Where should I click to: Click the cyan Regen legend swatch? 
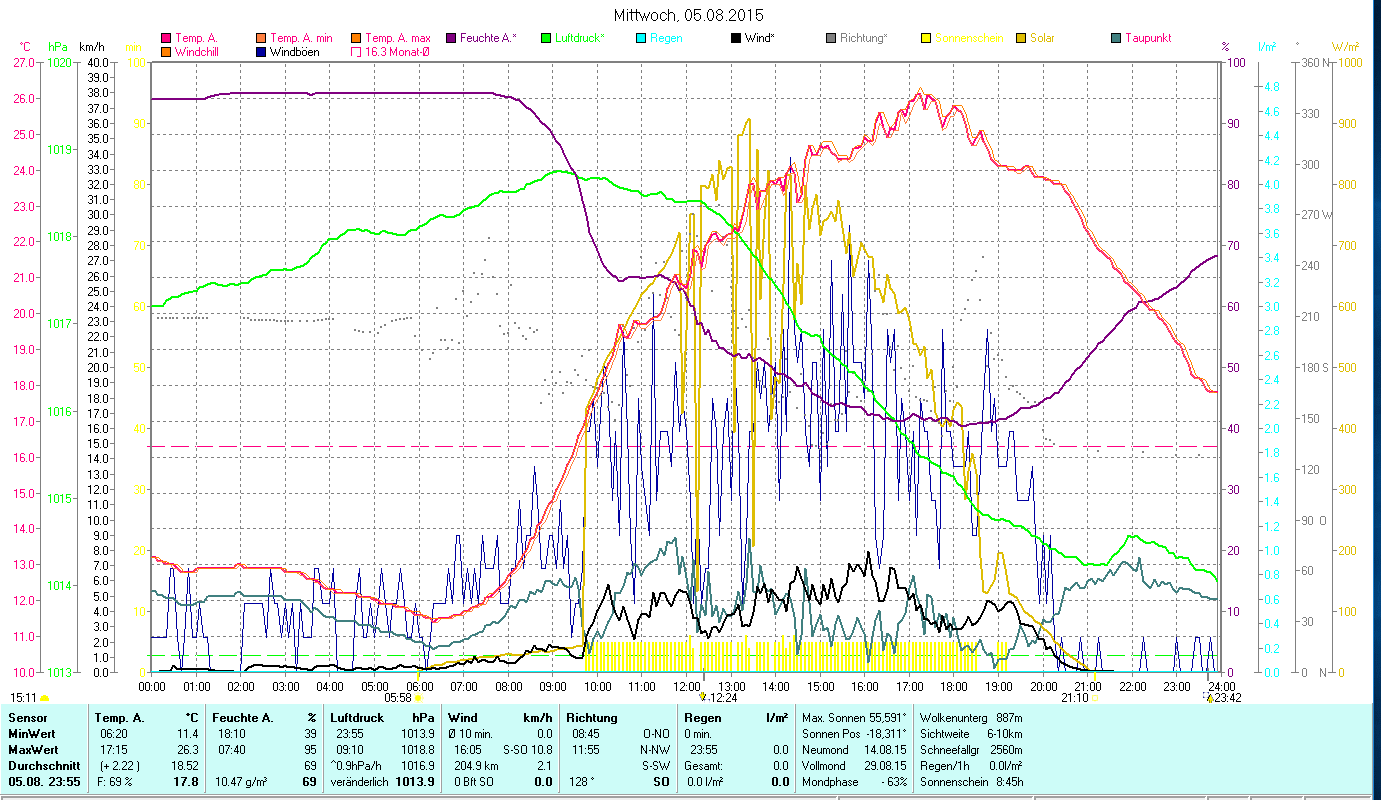640,38
